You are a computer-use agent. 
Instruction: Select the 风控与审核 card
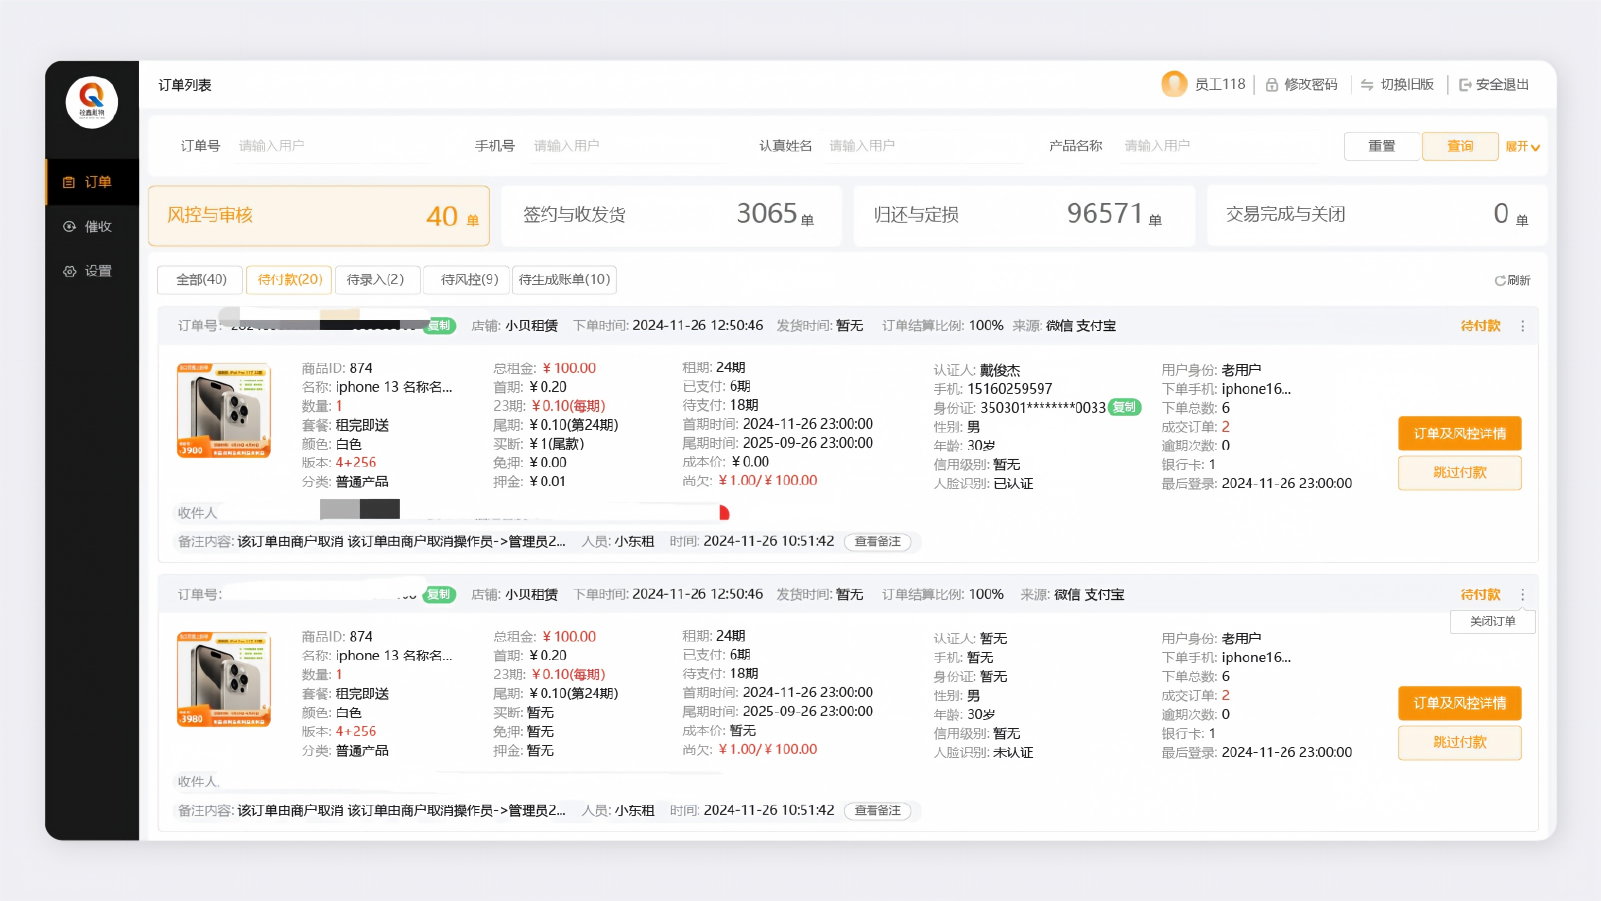[x=319, y=215]
